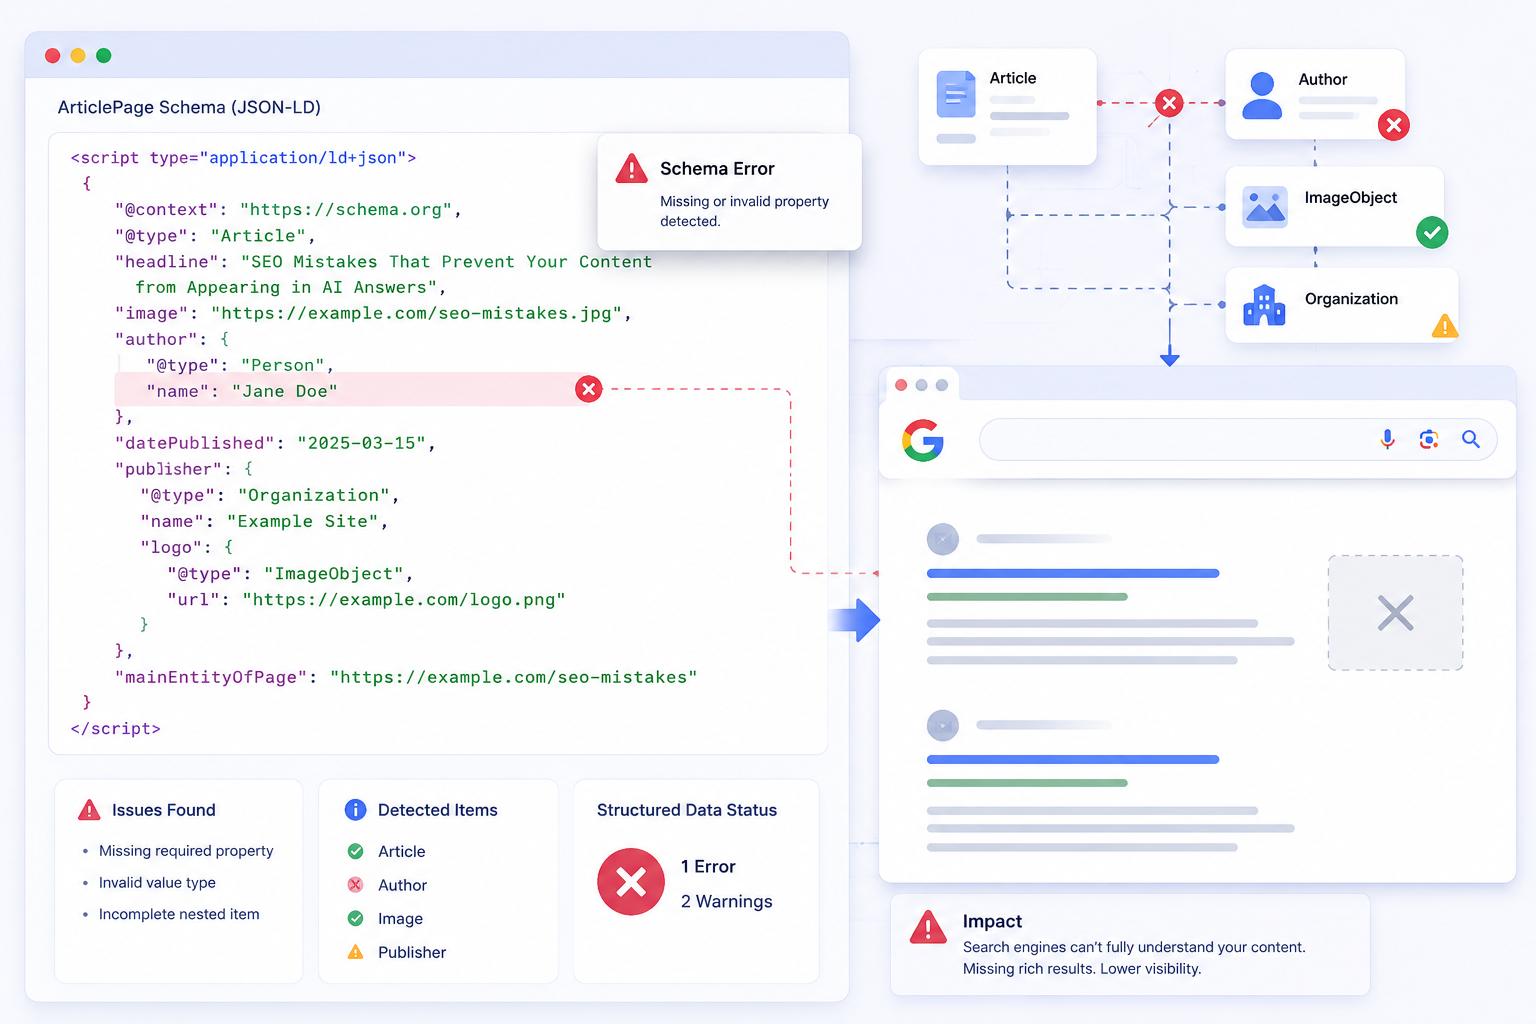
Task: Click the red X on Article-Author connector
Action: [1169, 102]
